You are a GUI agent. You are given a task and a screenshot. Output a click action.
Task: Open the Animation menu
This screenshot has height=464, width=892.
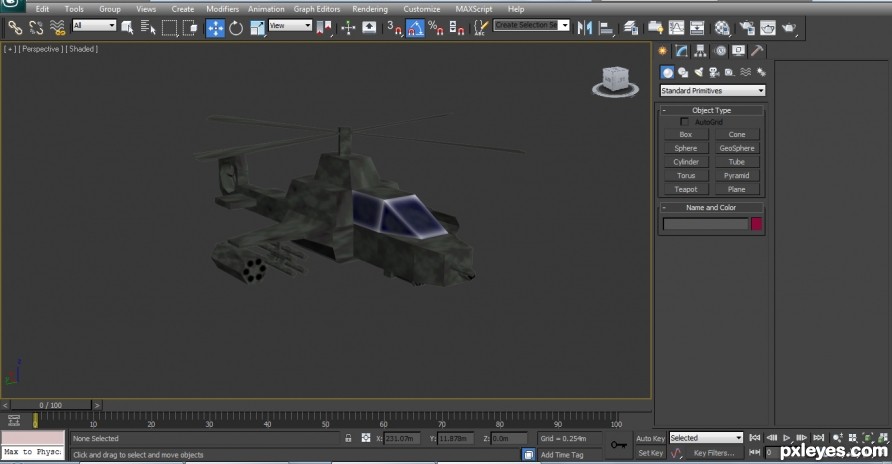click(x=266, y=9)
